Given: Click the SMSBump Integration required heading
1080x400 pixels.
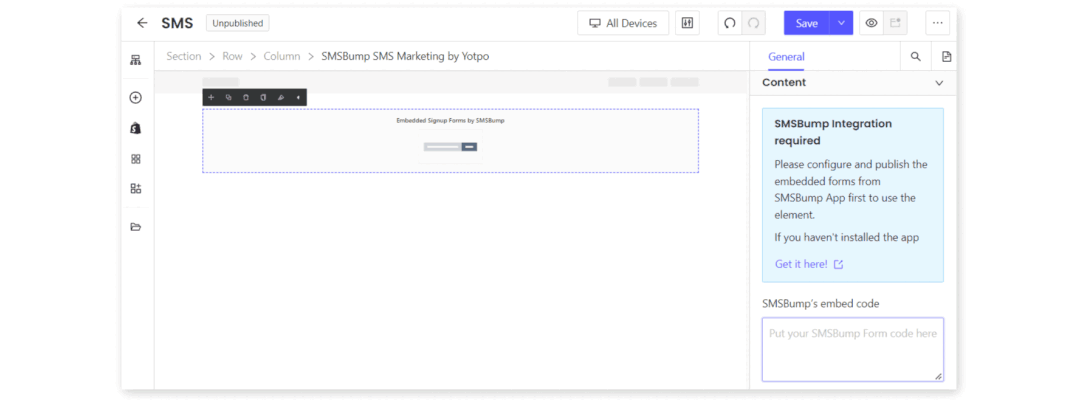Looking at the screenshot, I should tap(833, 132).
